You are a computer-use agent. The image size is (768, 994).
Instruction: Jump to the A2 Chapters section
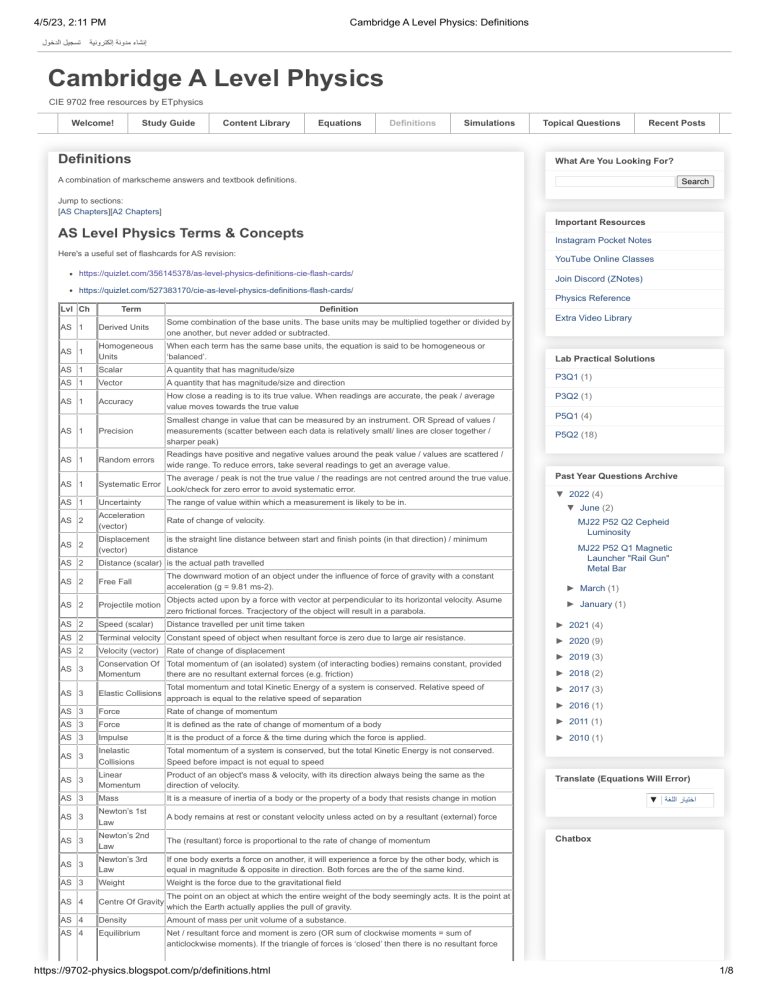point(136,212)
